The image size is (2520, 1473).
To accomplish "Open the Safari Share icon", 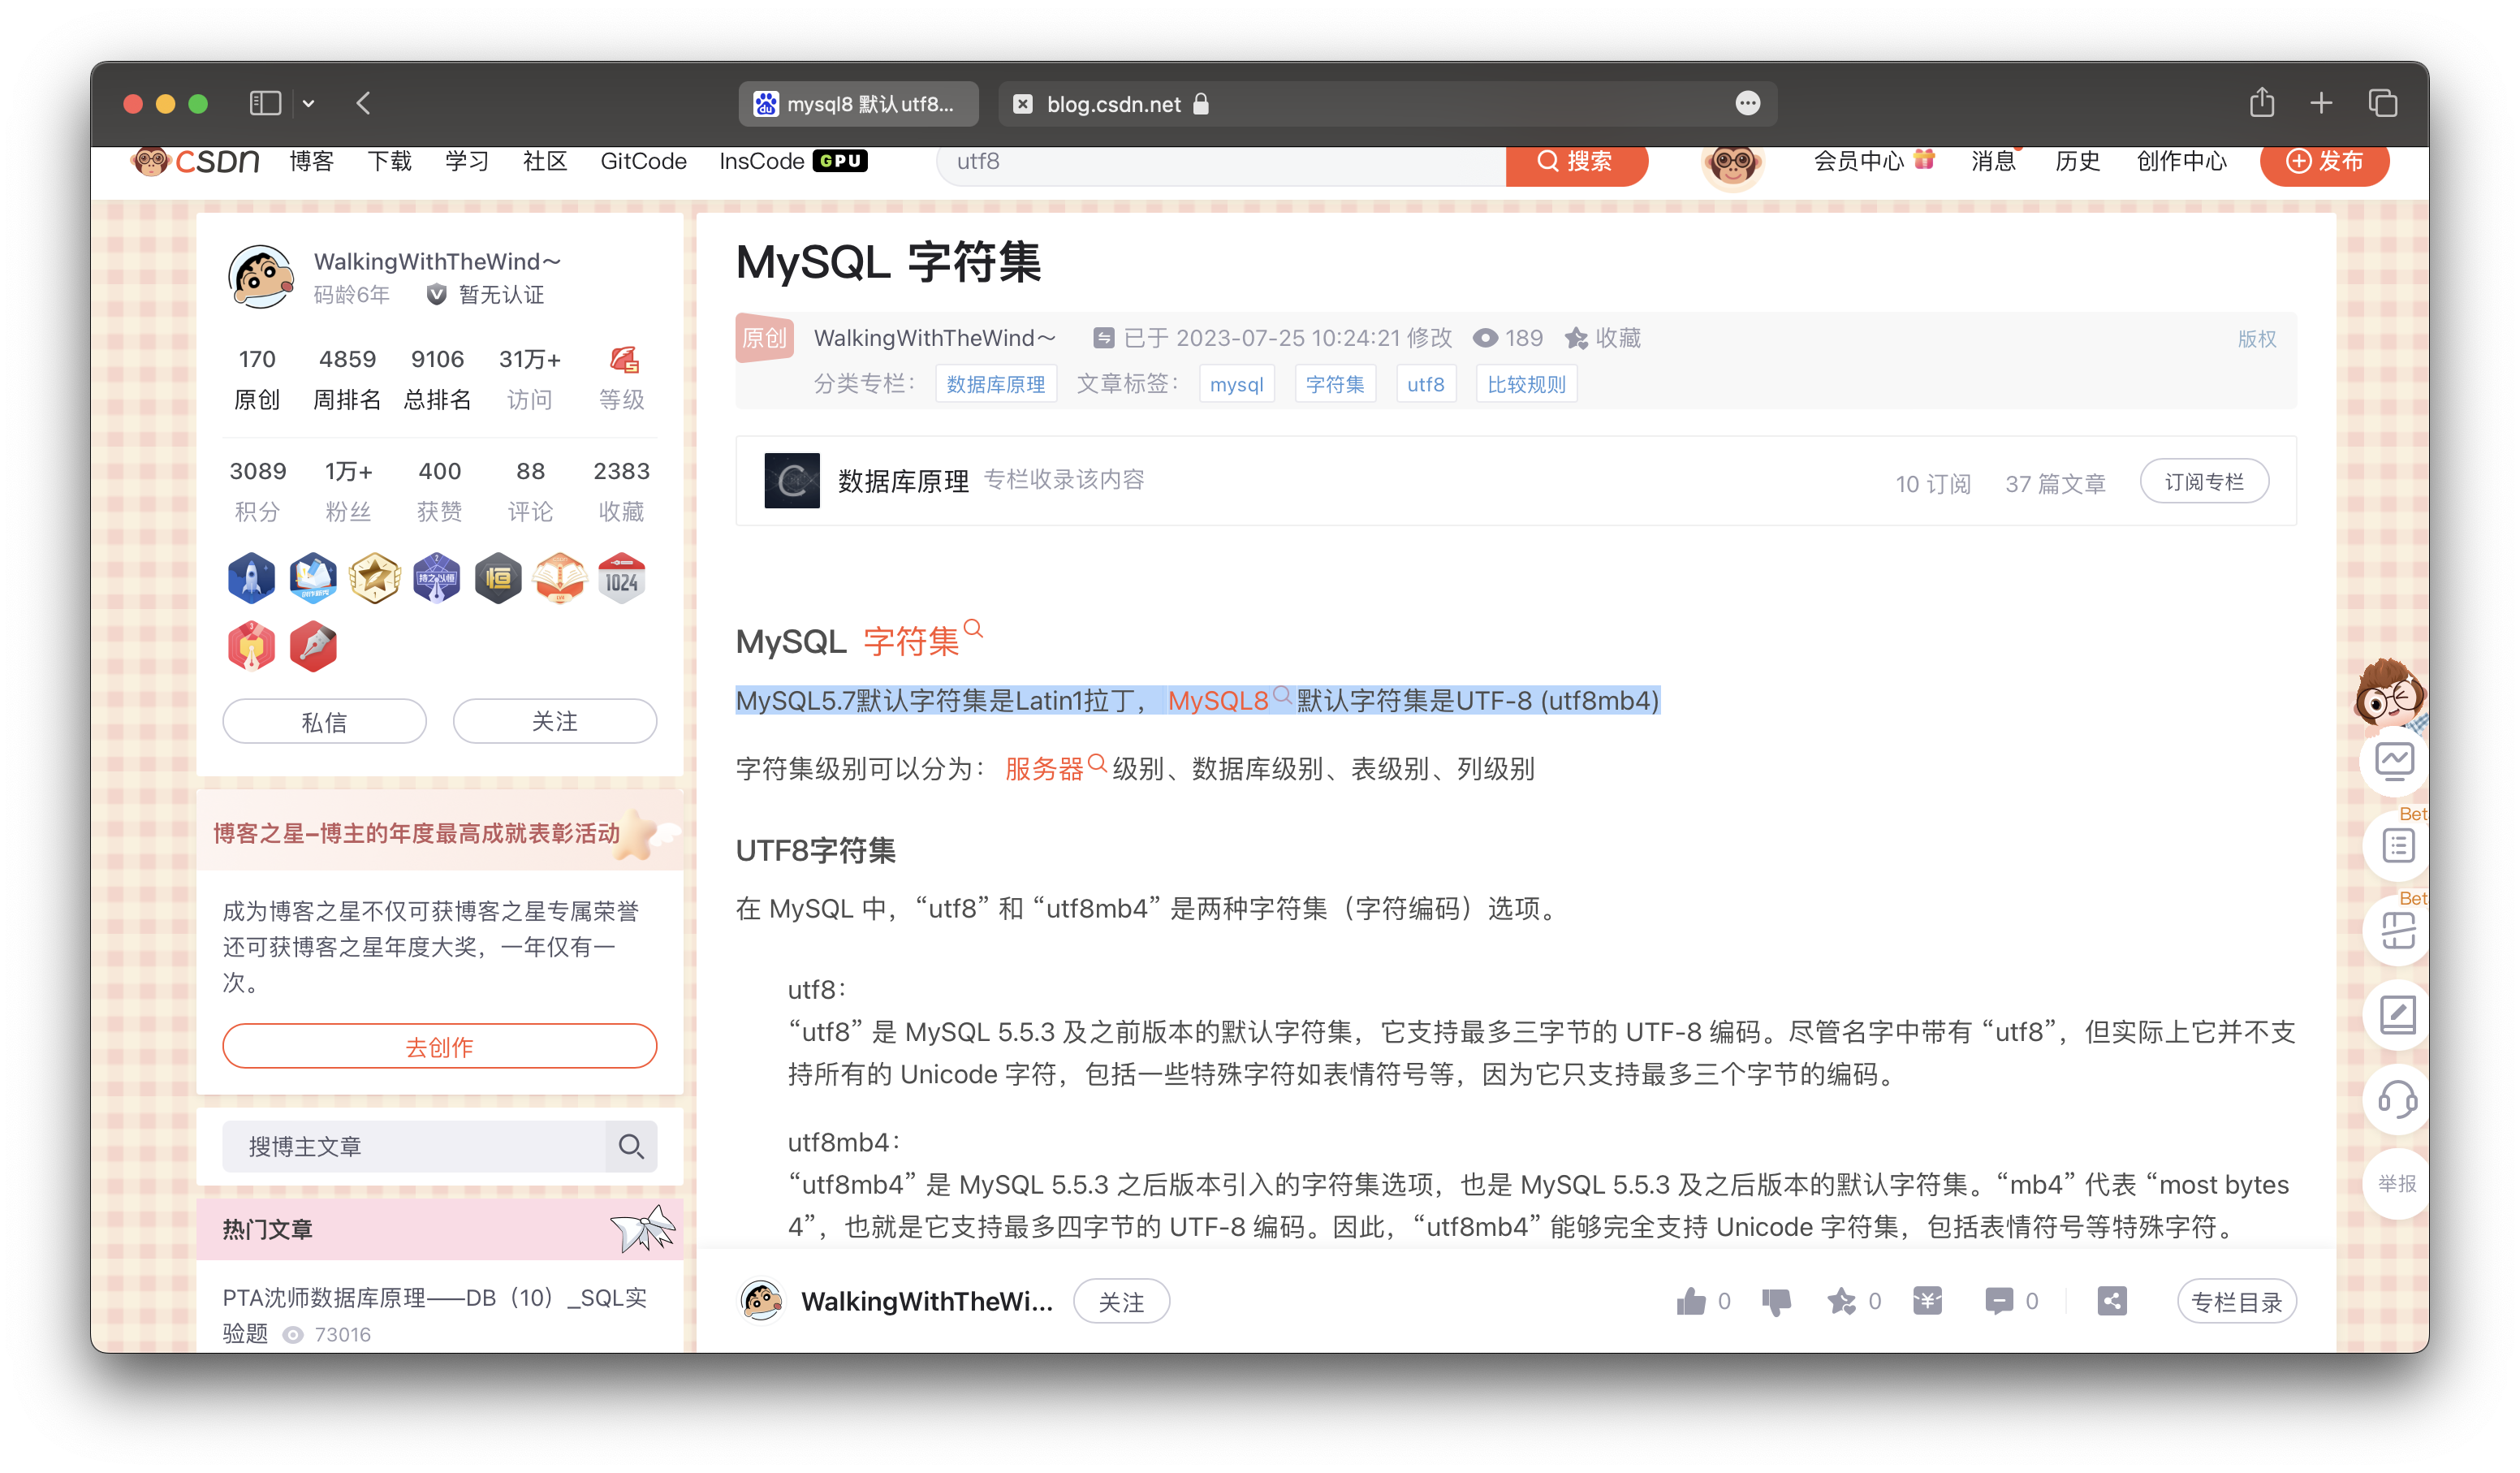I will (2262, 102).
